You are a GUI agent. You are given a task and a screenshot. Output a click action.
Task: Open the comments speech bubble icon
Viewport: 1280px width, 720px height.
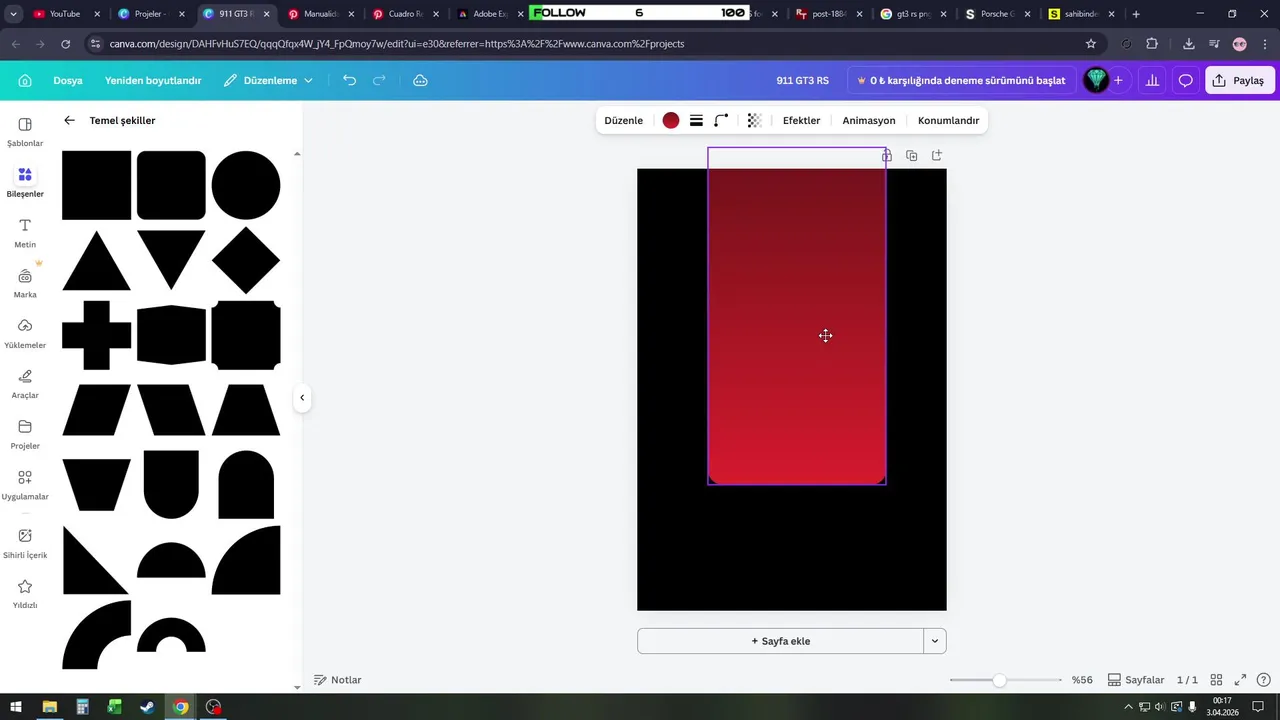point(1185,80)
